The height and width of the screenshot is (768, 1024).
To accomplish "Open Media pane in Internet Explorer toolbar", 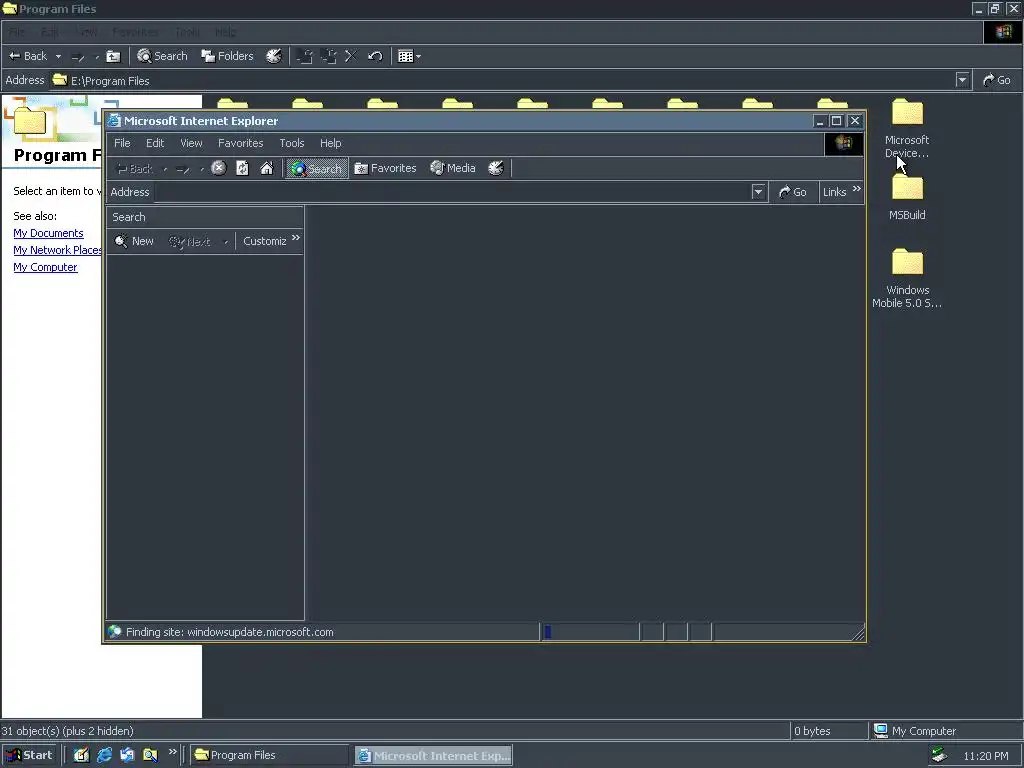I will 453,168.
